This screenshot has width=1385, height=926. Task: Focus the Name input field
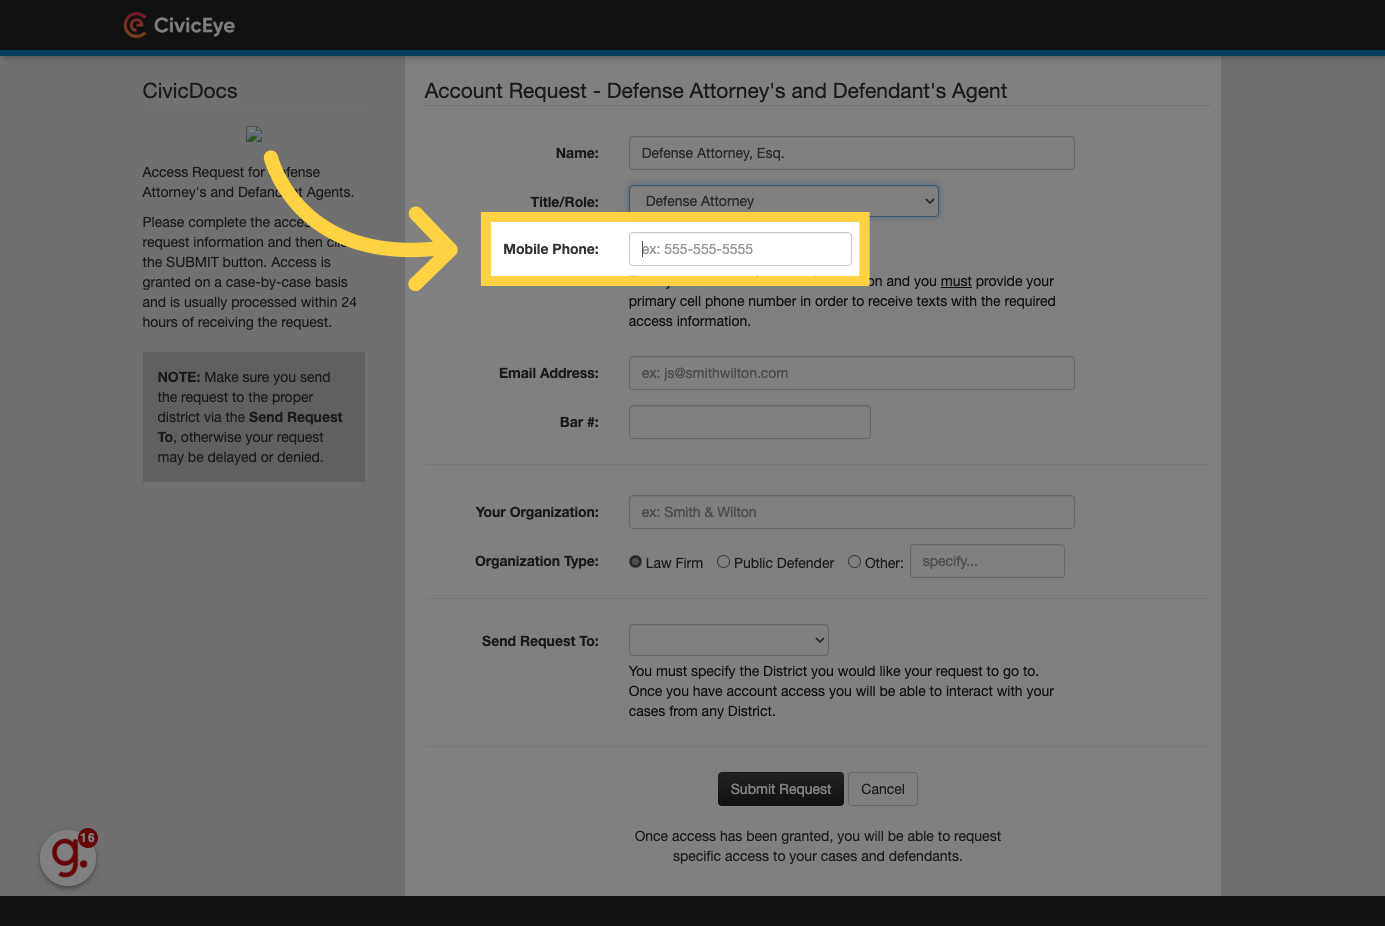851,153
